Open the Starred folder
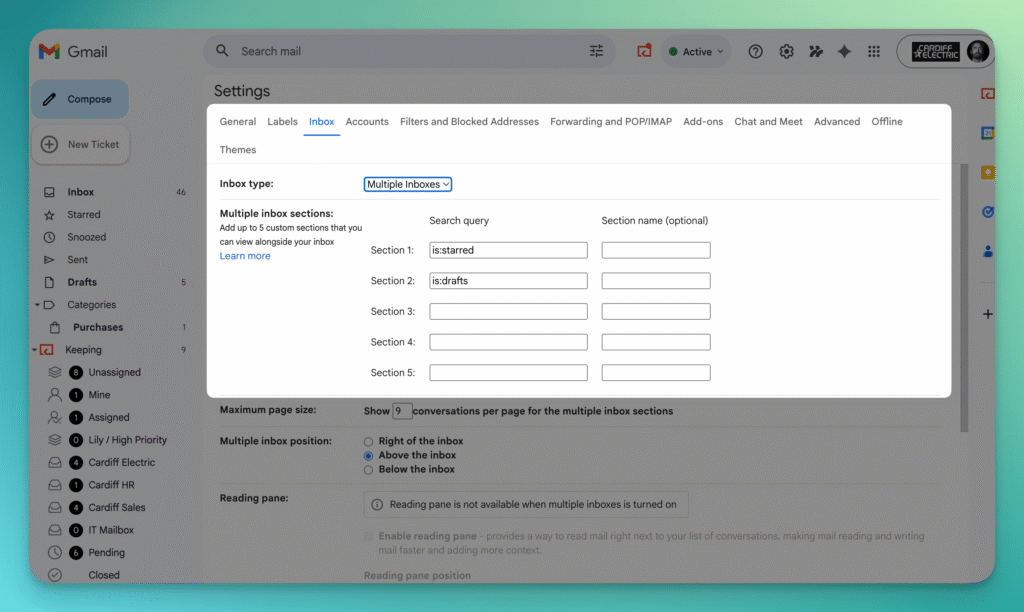This screenshot has width=1024, height=612. tap(84, 214)
